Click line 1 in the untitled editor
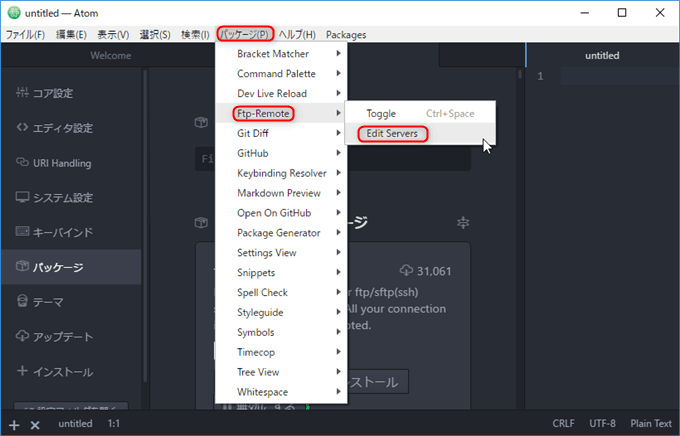The width and height of the screenshot is (680, 436). click(620, 76)
